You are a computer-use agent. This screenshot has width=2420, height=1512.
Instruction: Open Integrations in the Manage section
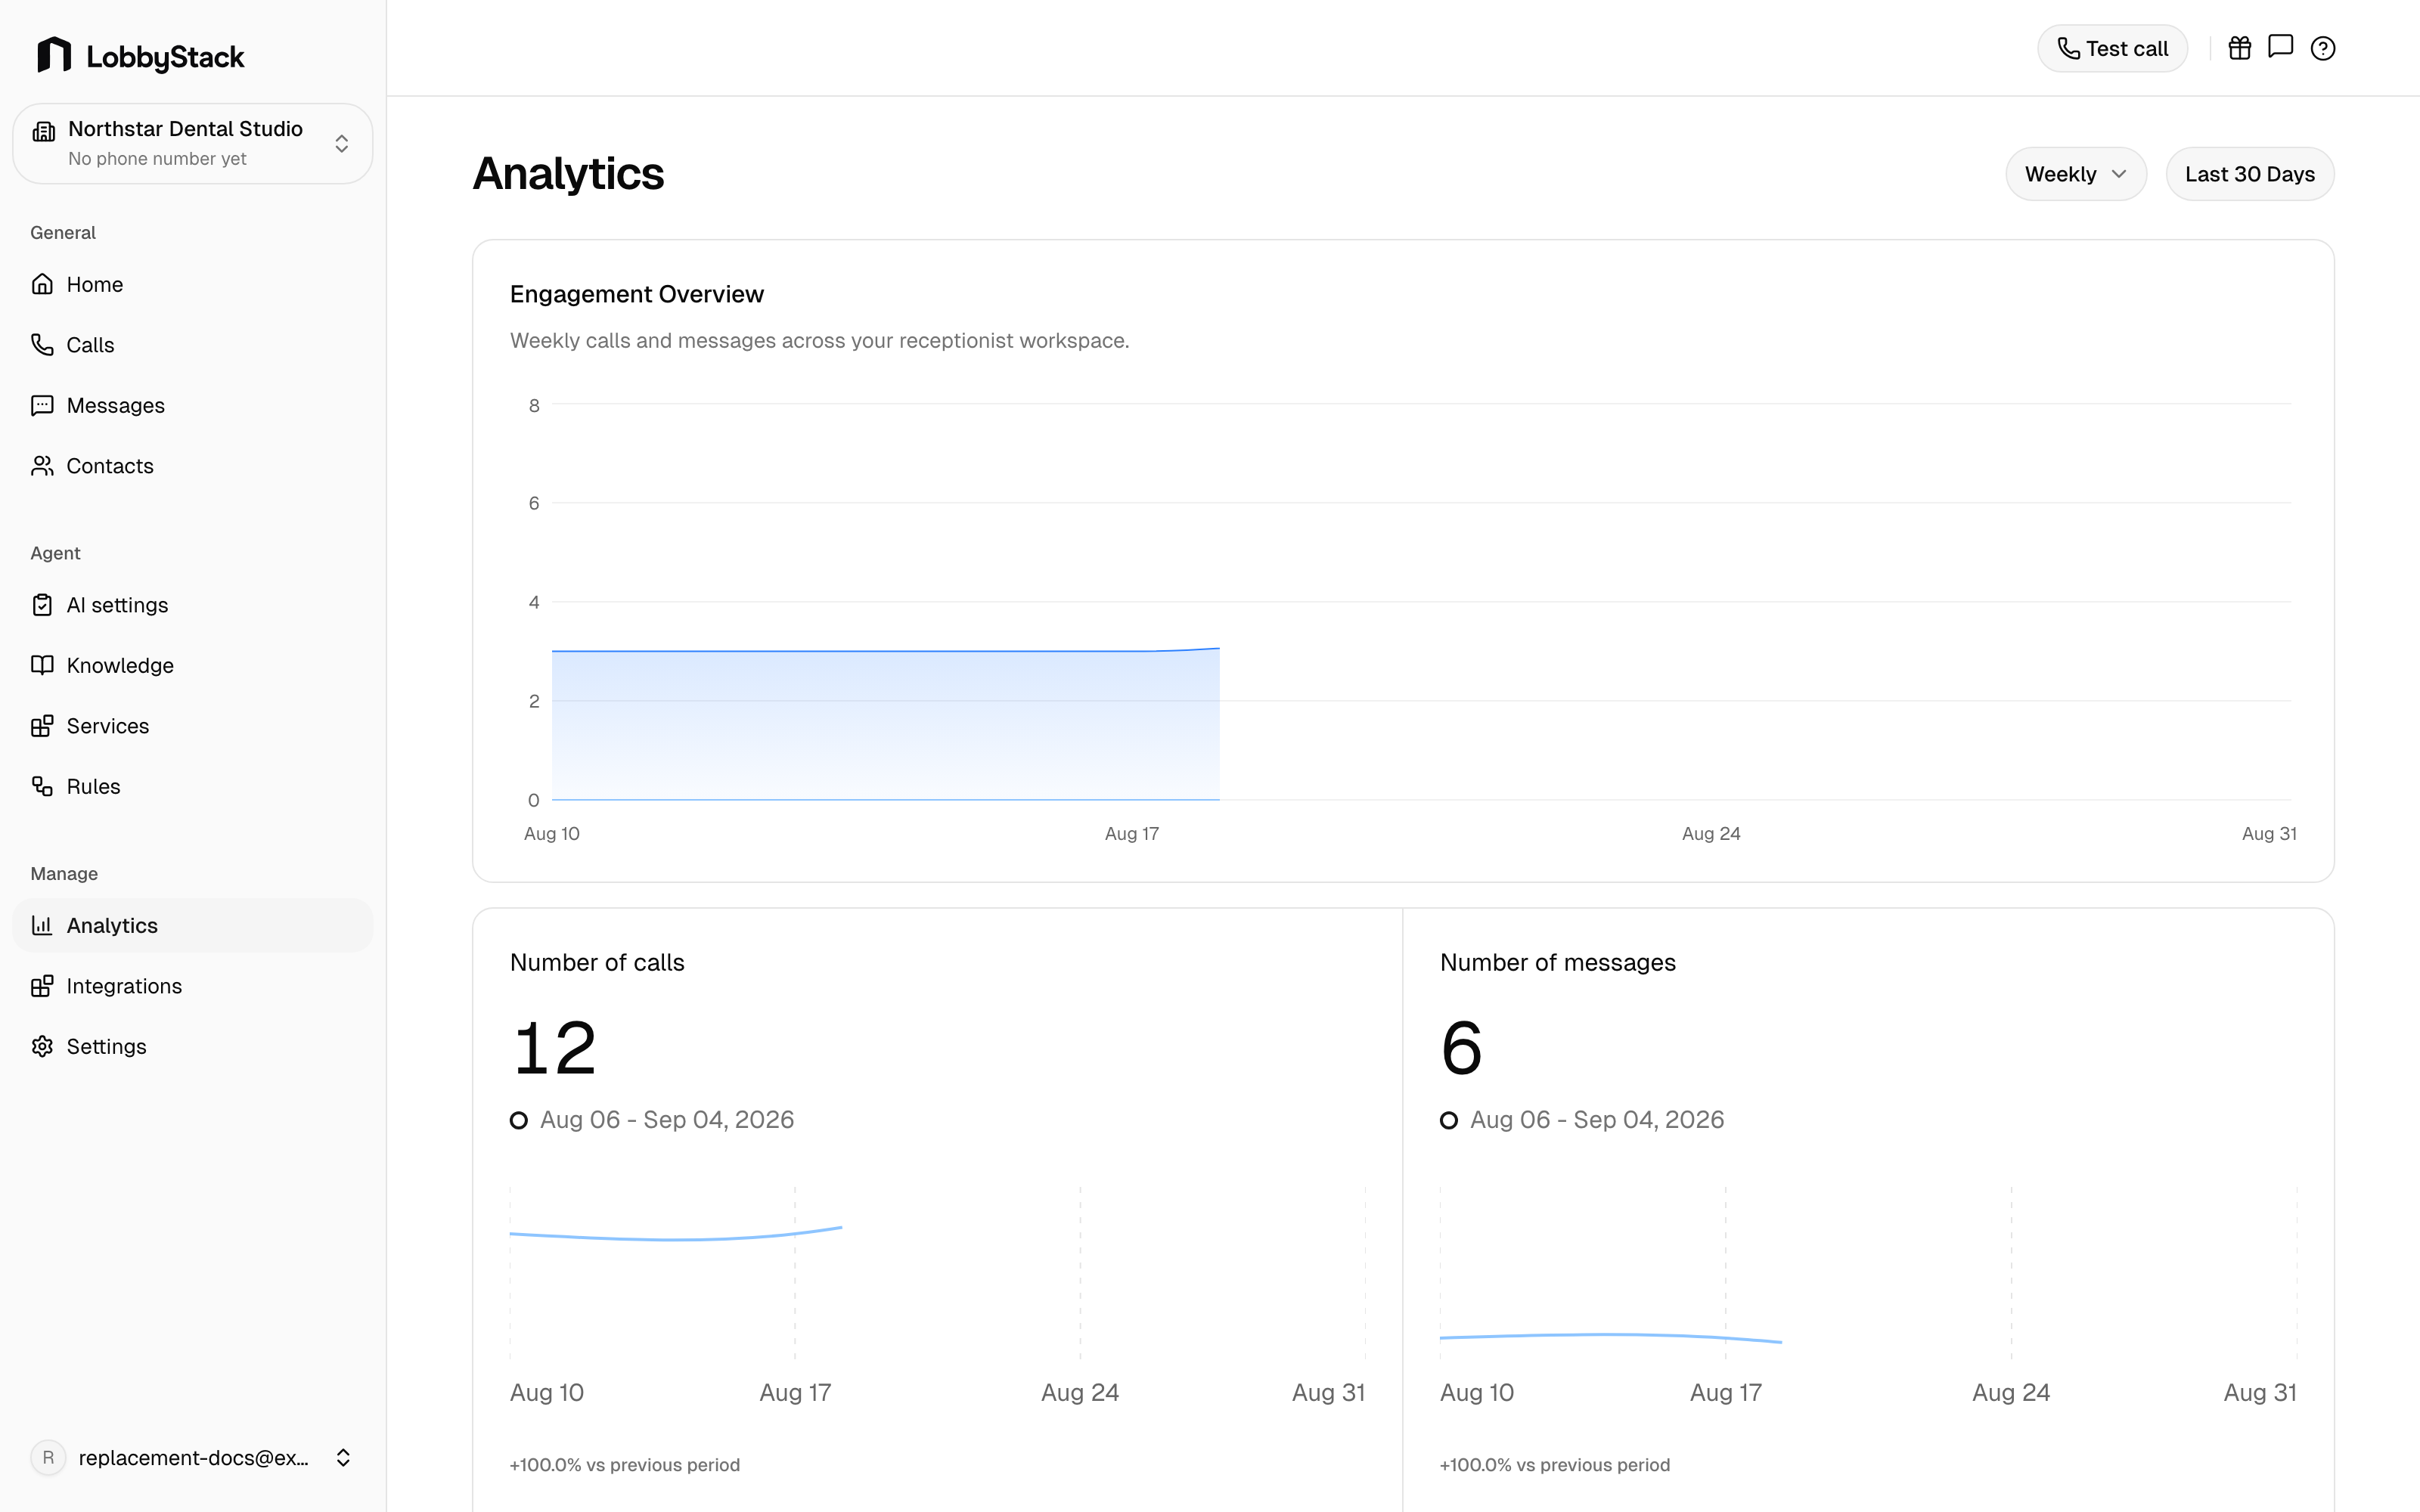193,986
